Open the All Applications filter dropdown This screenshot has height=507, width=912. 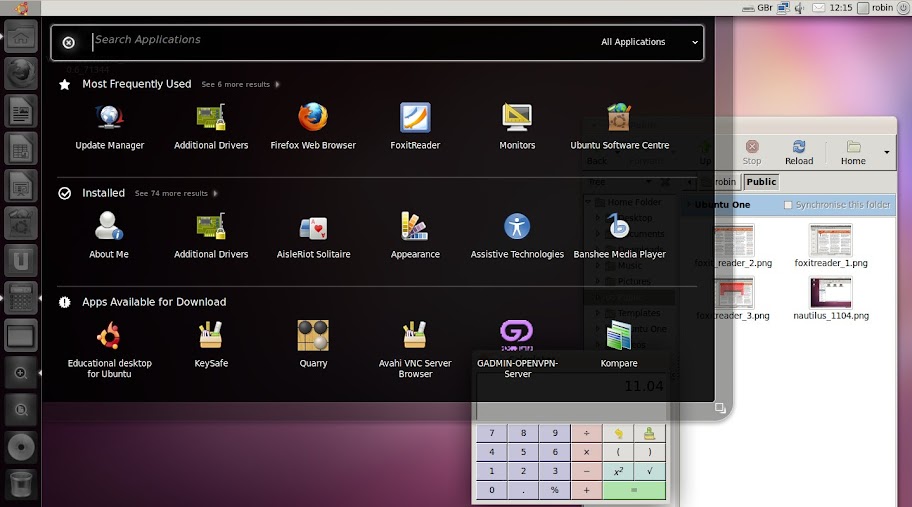coord(649,42)
